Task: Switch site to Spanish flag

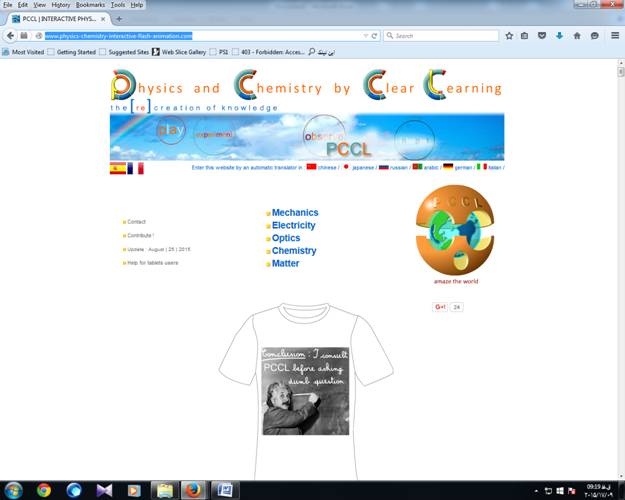Action: (118, 168)
